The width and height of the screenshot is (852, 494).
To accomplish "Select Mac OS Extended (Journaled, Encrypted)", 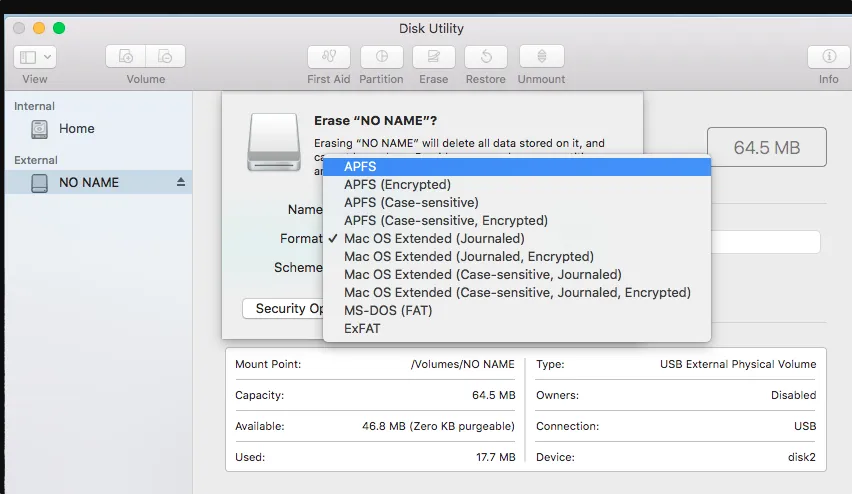I will tap(517, 257).
